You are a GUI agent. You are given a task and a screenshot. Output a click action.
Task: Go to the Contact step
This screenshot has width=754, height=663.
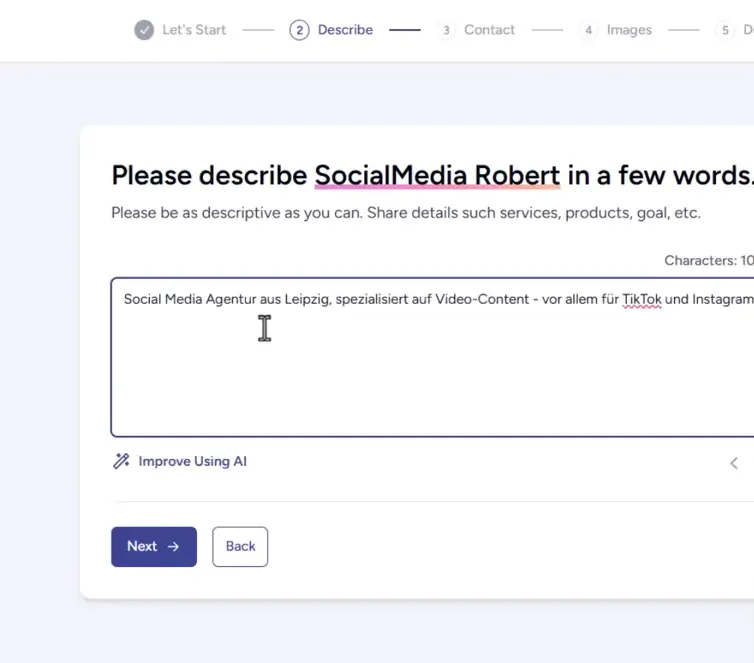[x=489, y=30]
